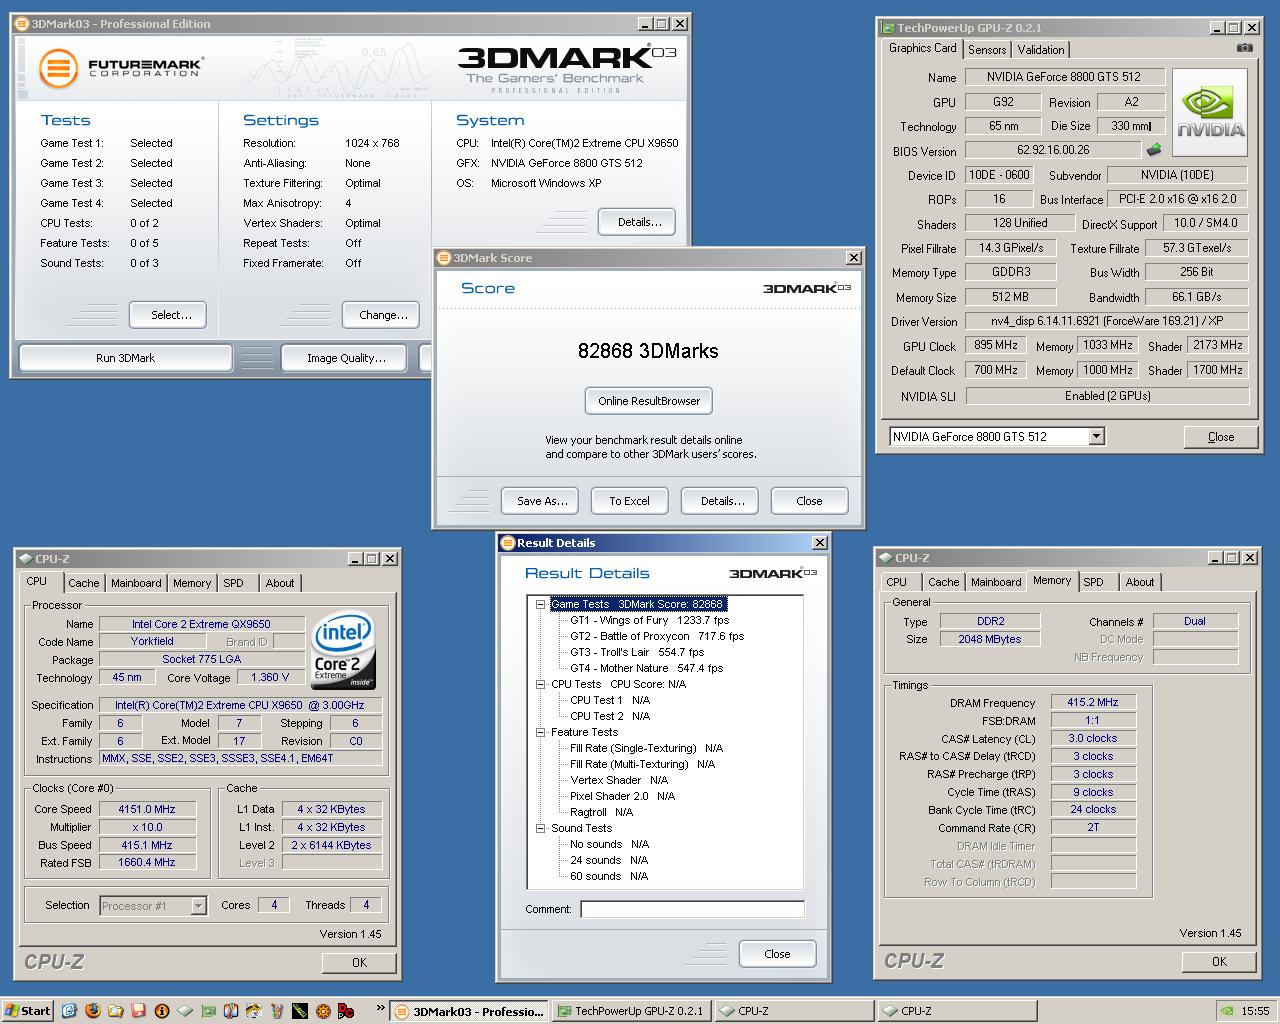The width and height of the screenshot is (1280, 1024).
Task: Collapse the Sound Tests tree node
Action: [541, 828]
